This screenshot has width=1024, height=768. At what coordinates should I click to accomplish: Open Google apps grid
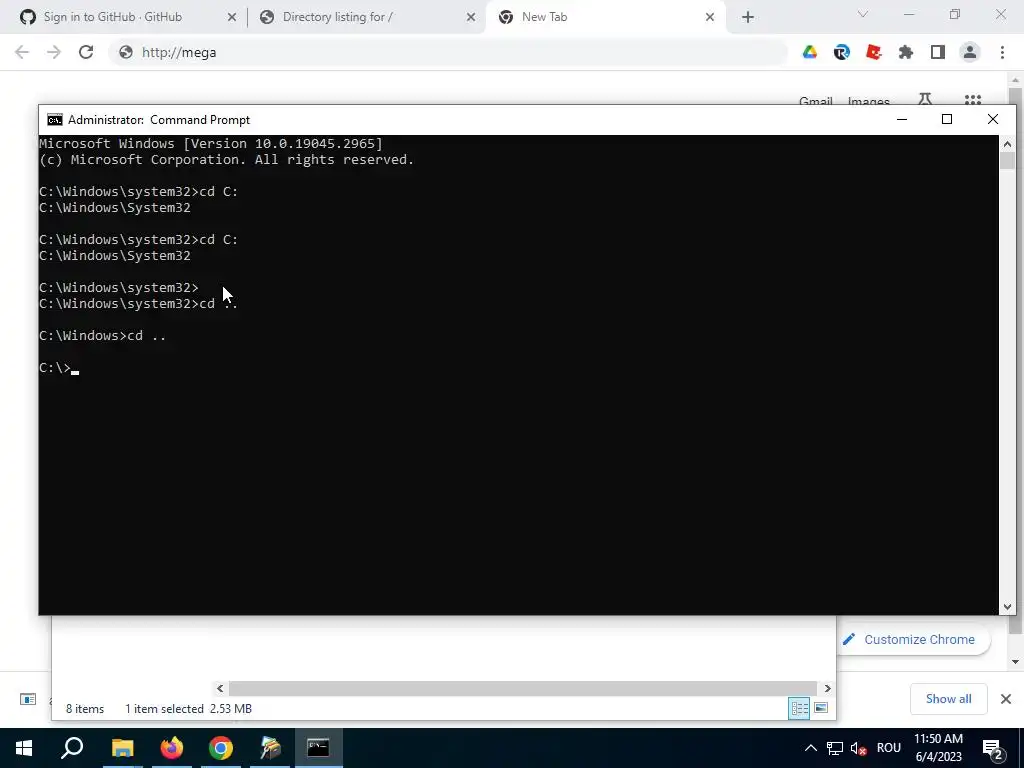pos(973,100)
